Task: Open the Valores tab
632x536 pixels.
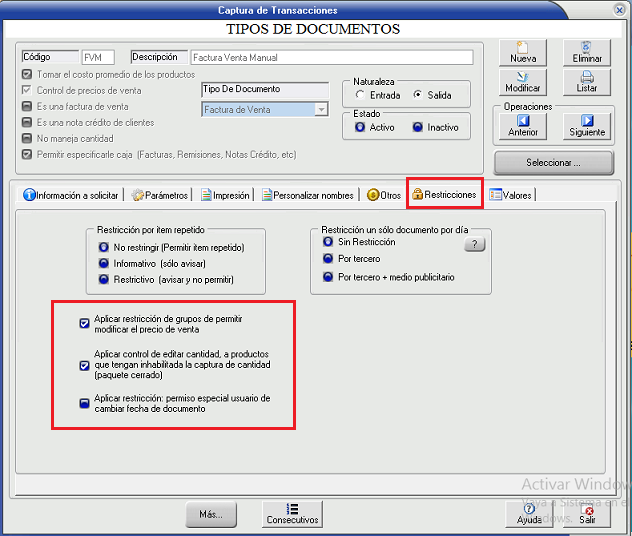Action: pyautogui.click(x=511, y=195)
